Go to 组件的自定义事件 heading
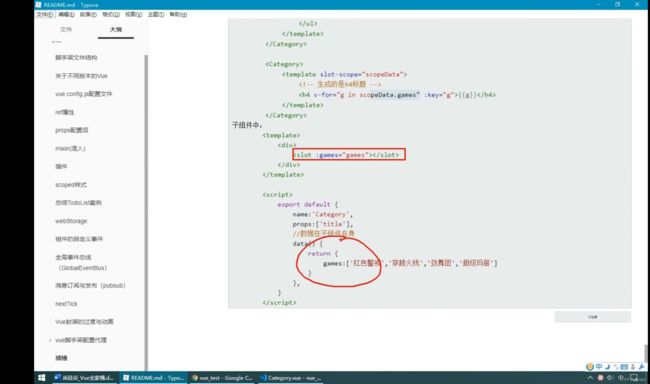This screenshot has height=384, width=650. tap(79, 239)
